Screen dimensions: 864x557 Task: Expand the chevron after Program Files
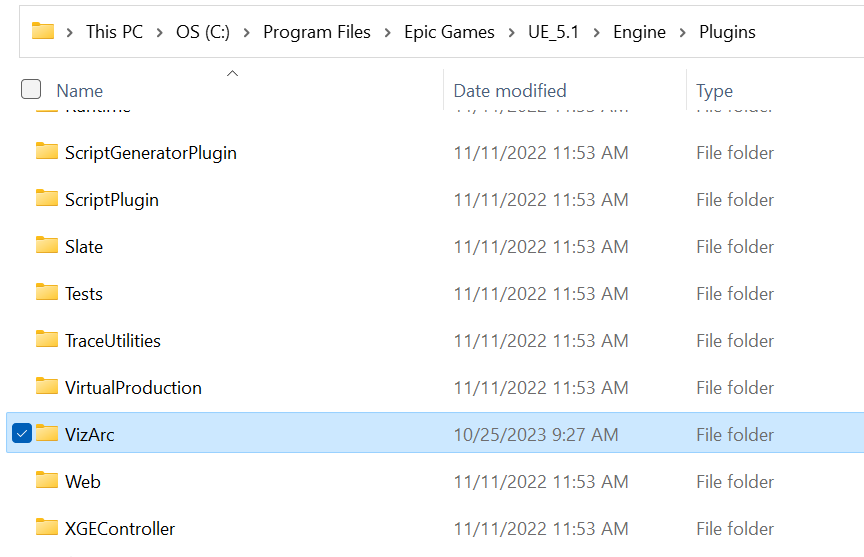(387, 32)
